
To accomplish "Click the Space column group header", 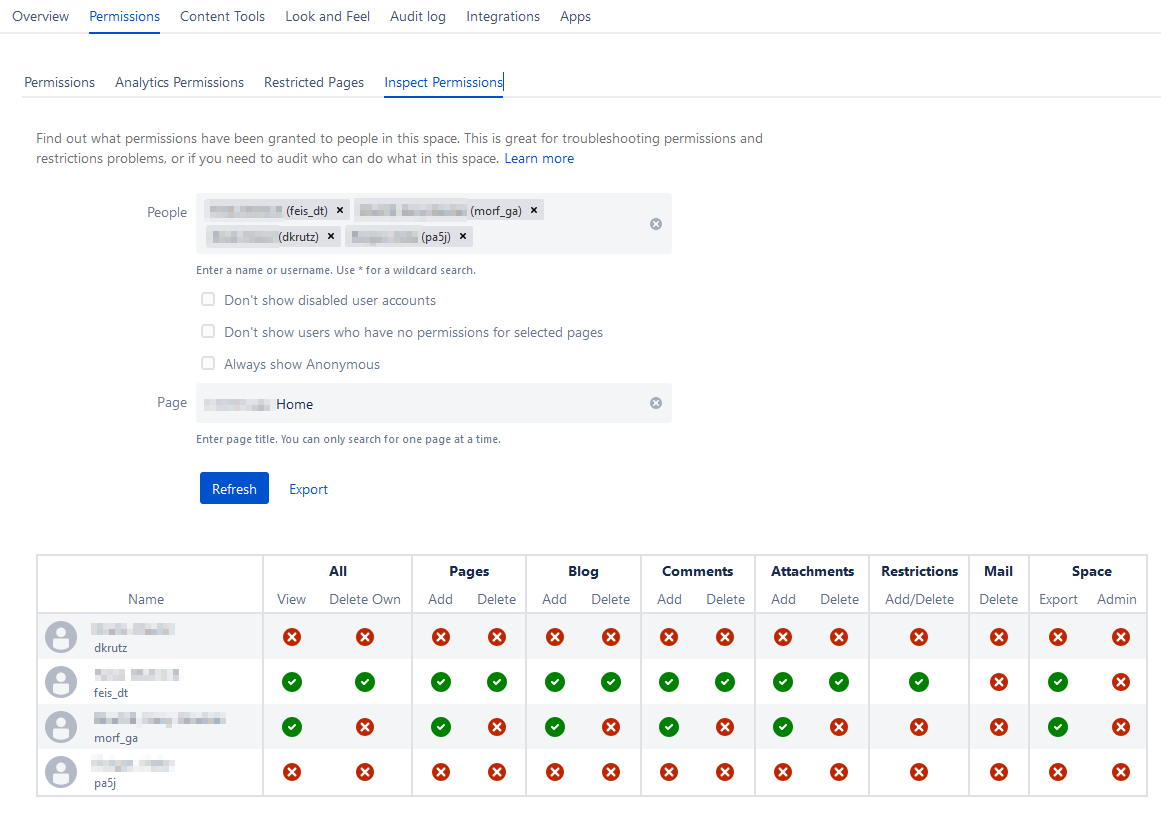I will point(1091,571).
